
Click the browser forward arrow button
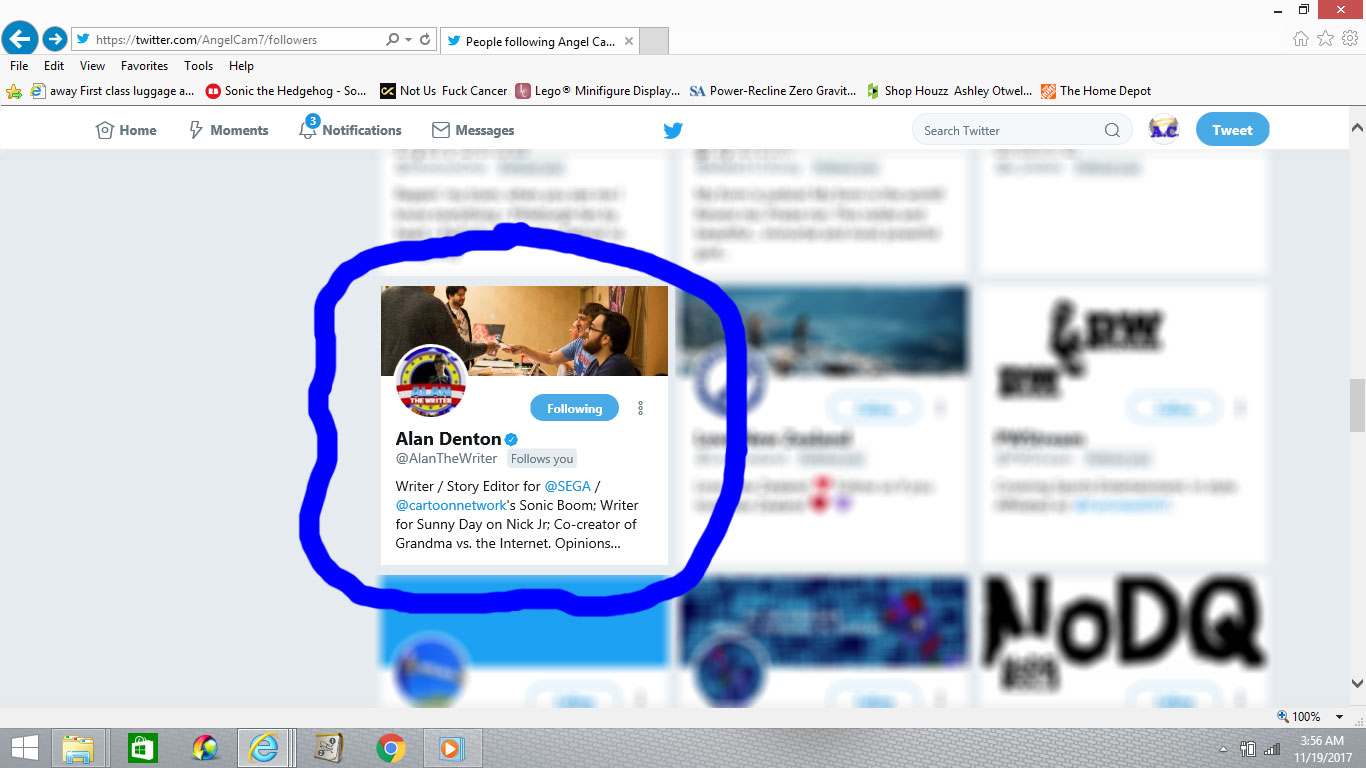click(x=54, y=39)
